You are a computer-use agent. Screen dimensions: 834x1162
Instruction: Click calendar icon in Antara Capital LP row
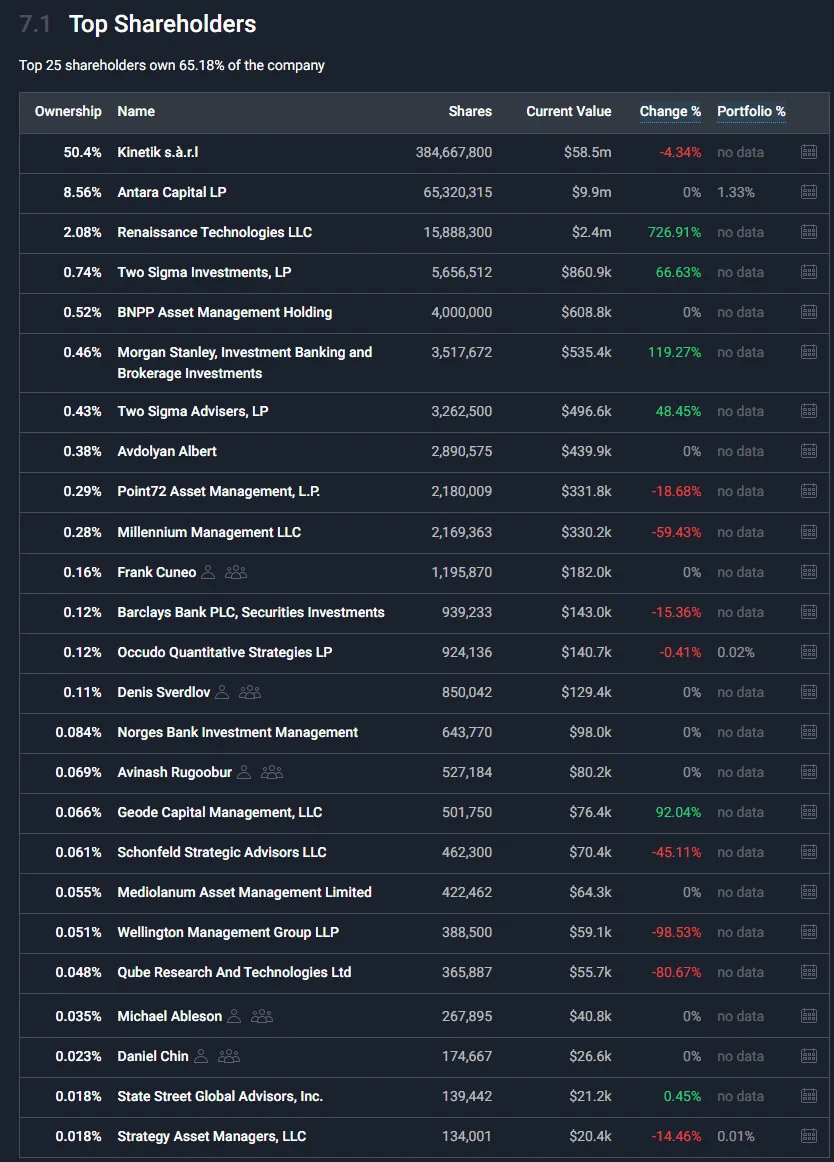tap(809, 192)
